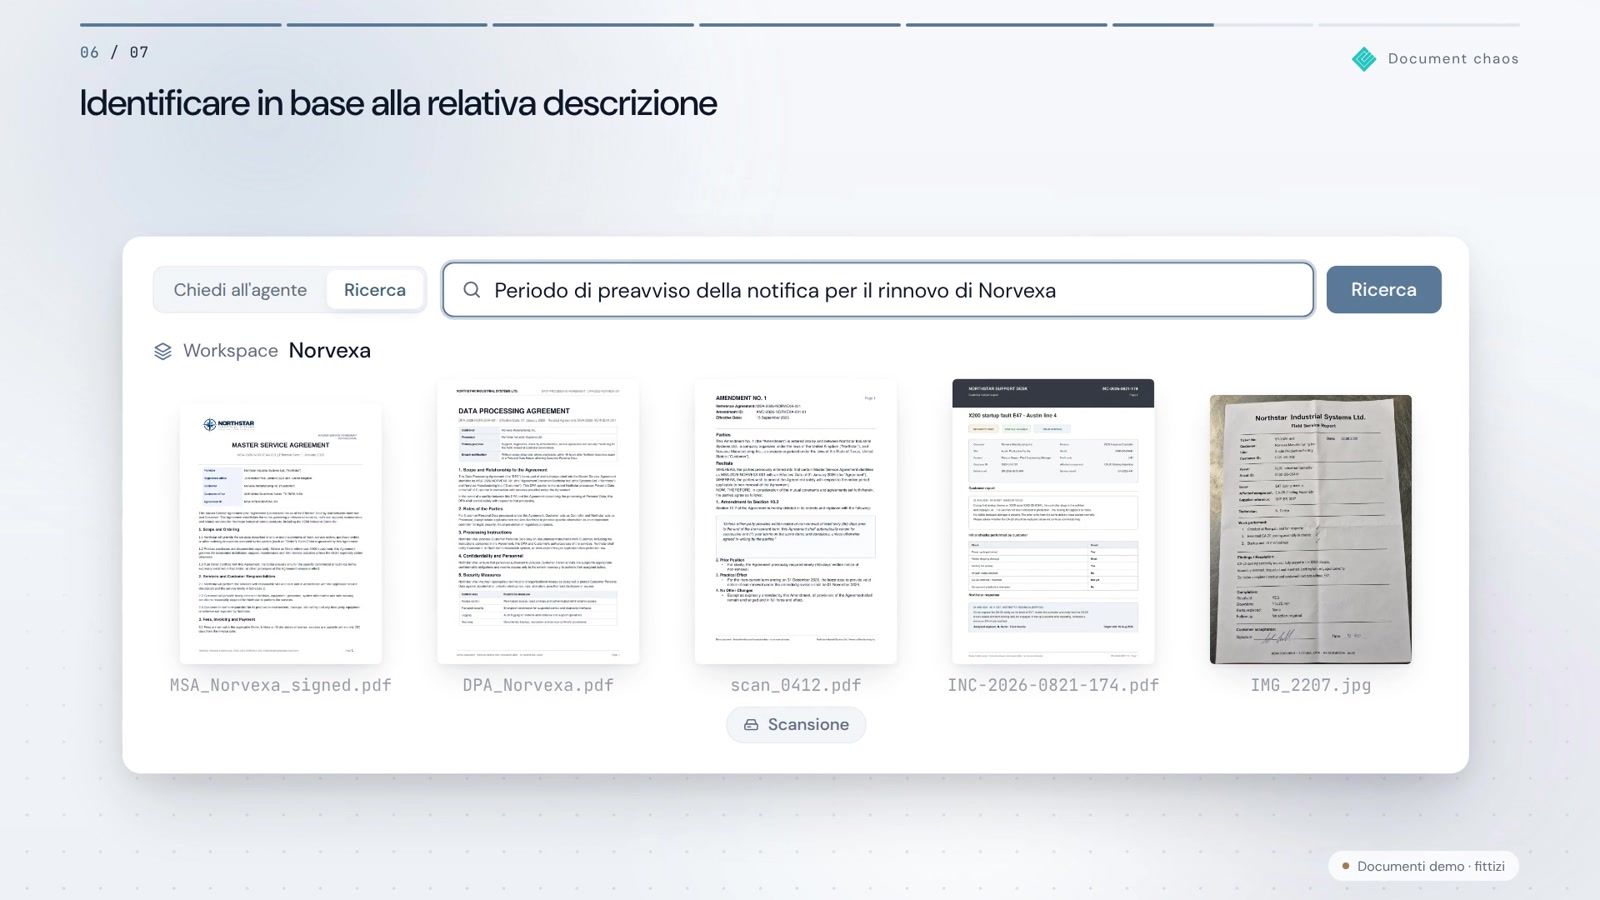1600x900 pixels.
Task: Select the Ricerca mode tab
Action: coord(375,290)
